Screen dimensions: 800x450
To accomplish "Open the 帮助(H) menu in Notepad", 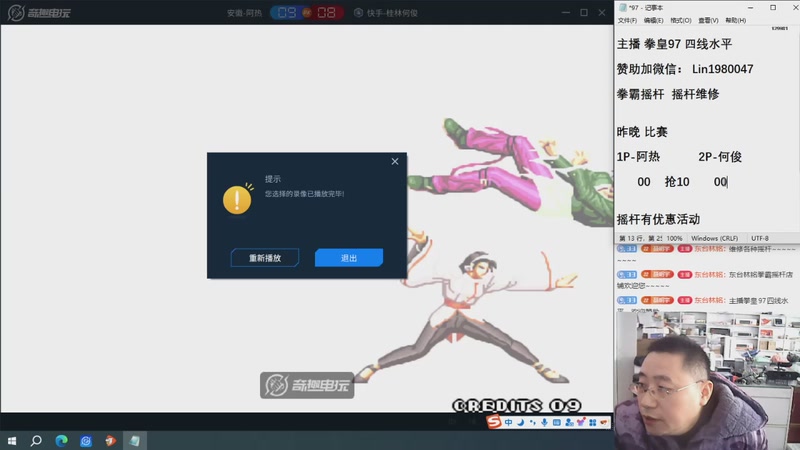I will [736, 20].
